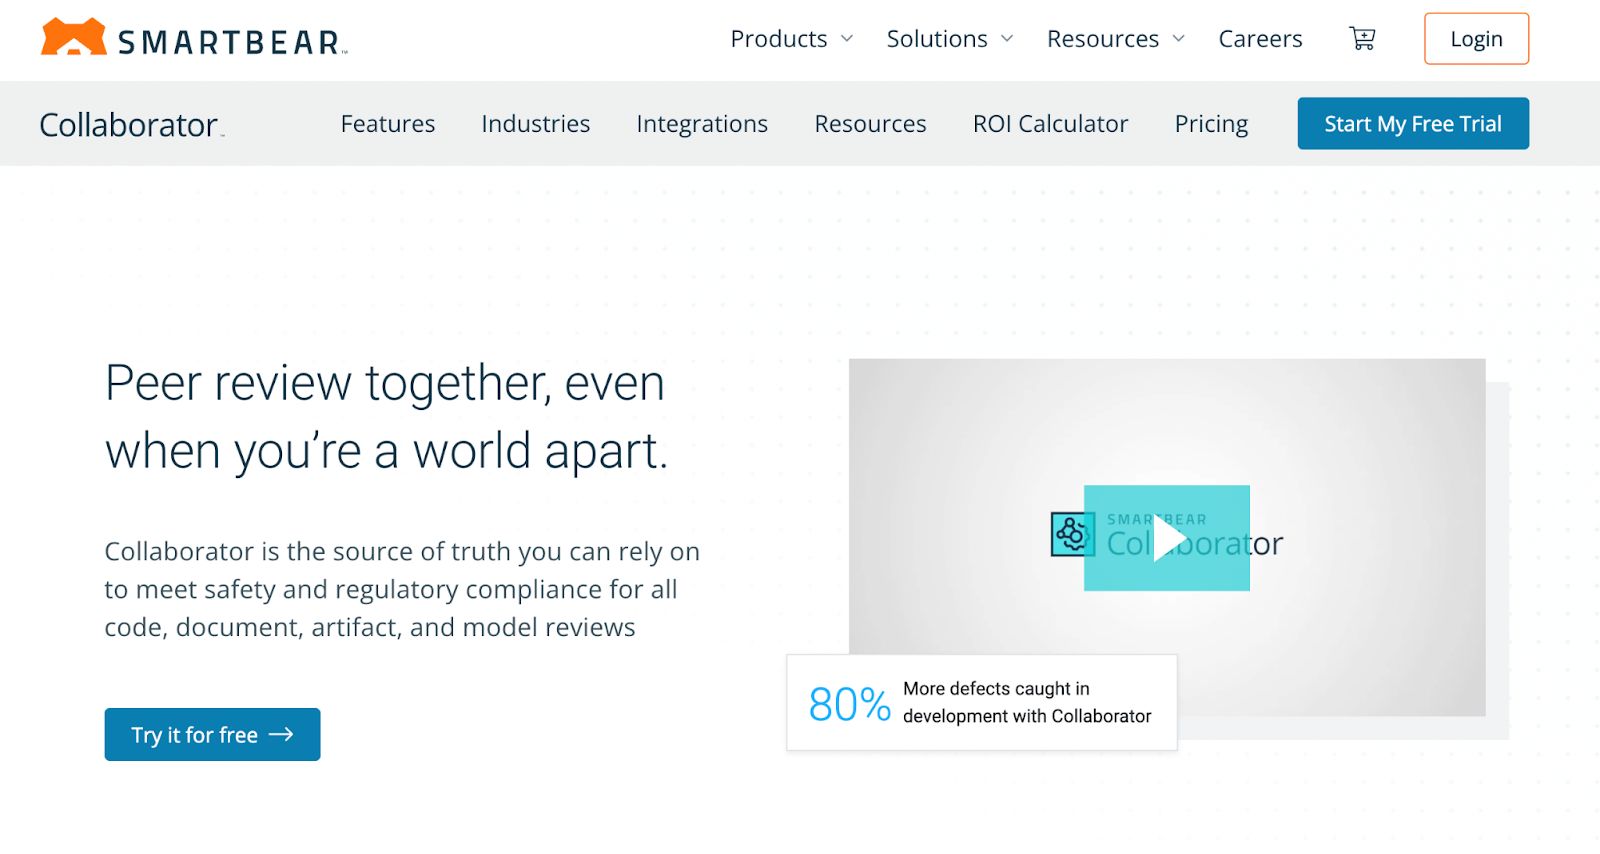Play the Collaborator video

pyautogui.click(x=1167, y=538)
